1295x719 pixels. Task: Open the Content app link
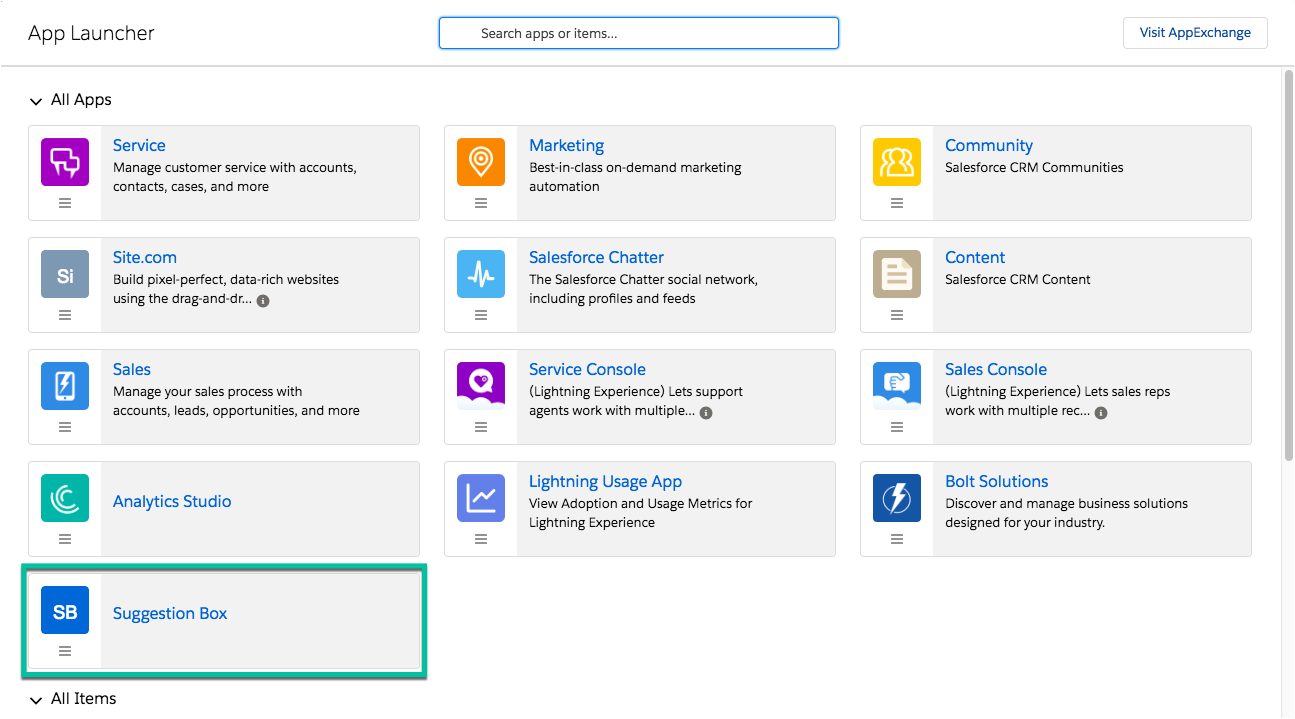tap(975, 257)
